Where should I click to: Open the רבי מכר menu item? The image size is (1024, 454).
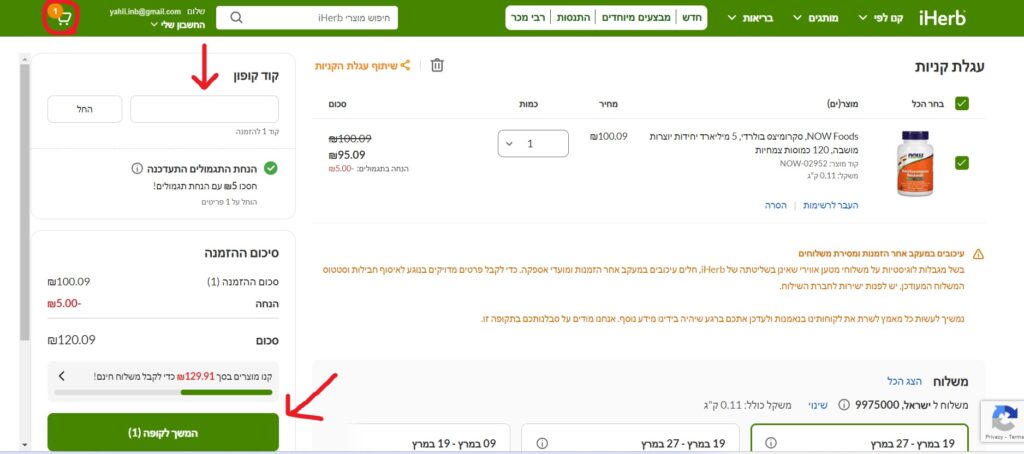click(529, 18)
